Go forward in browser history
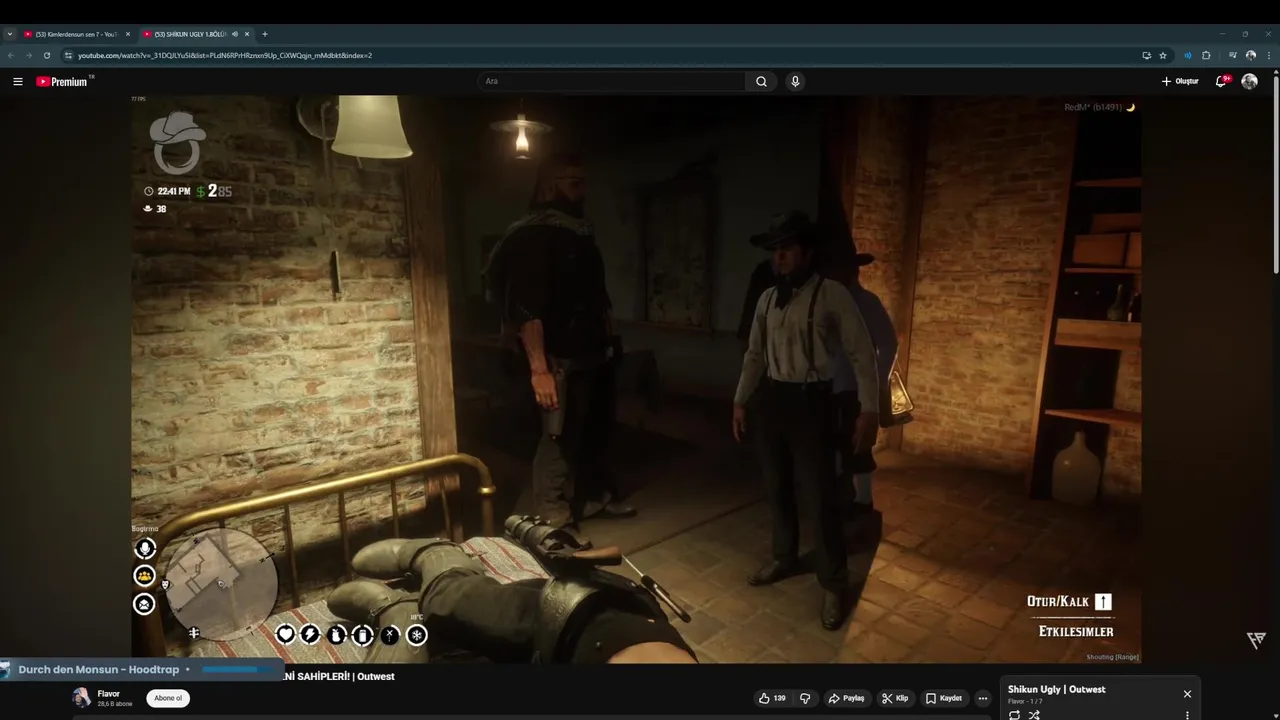This screenshot has width=1280, height=720. tap(29, 55)
